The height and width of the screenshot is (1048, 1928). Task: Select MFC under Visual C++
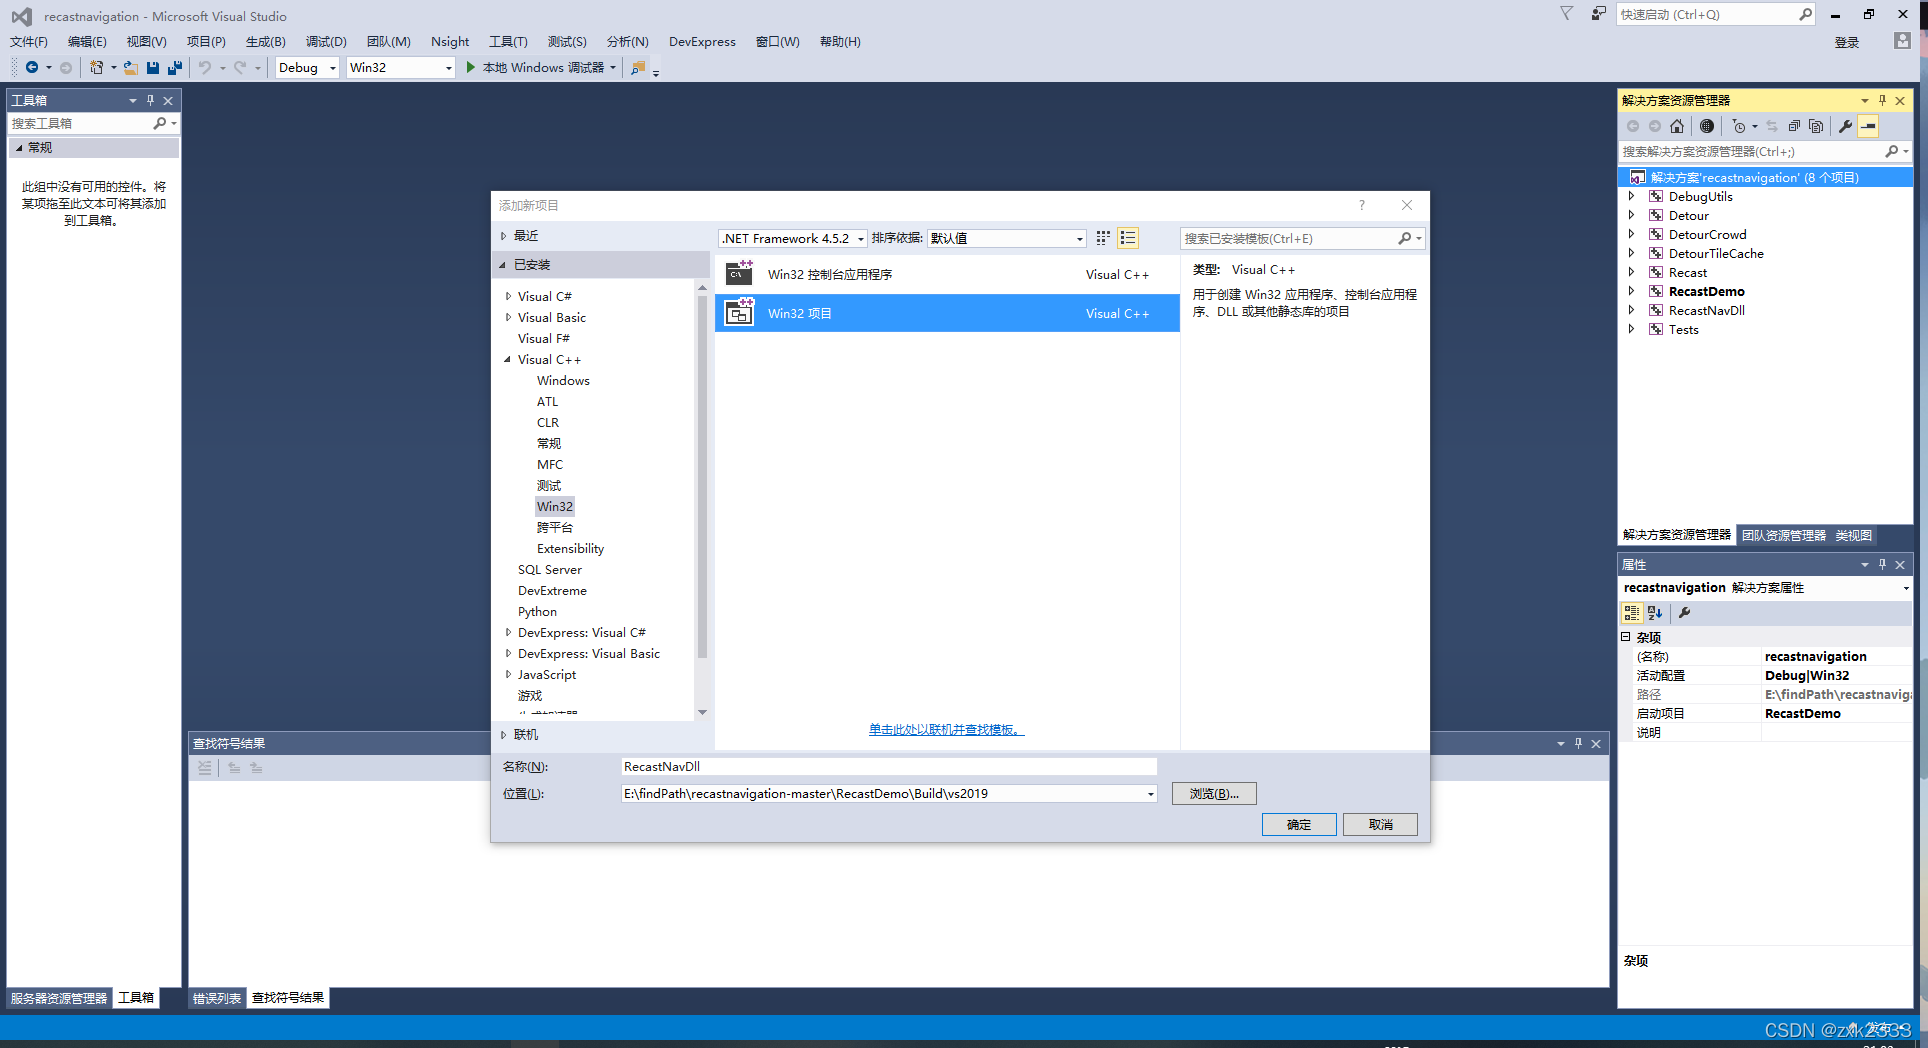(550, 464)
